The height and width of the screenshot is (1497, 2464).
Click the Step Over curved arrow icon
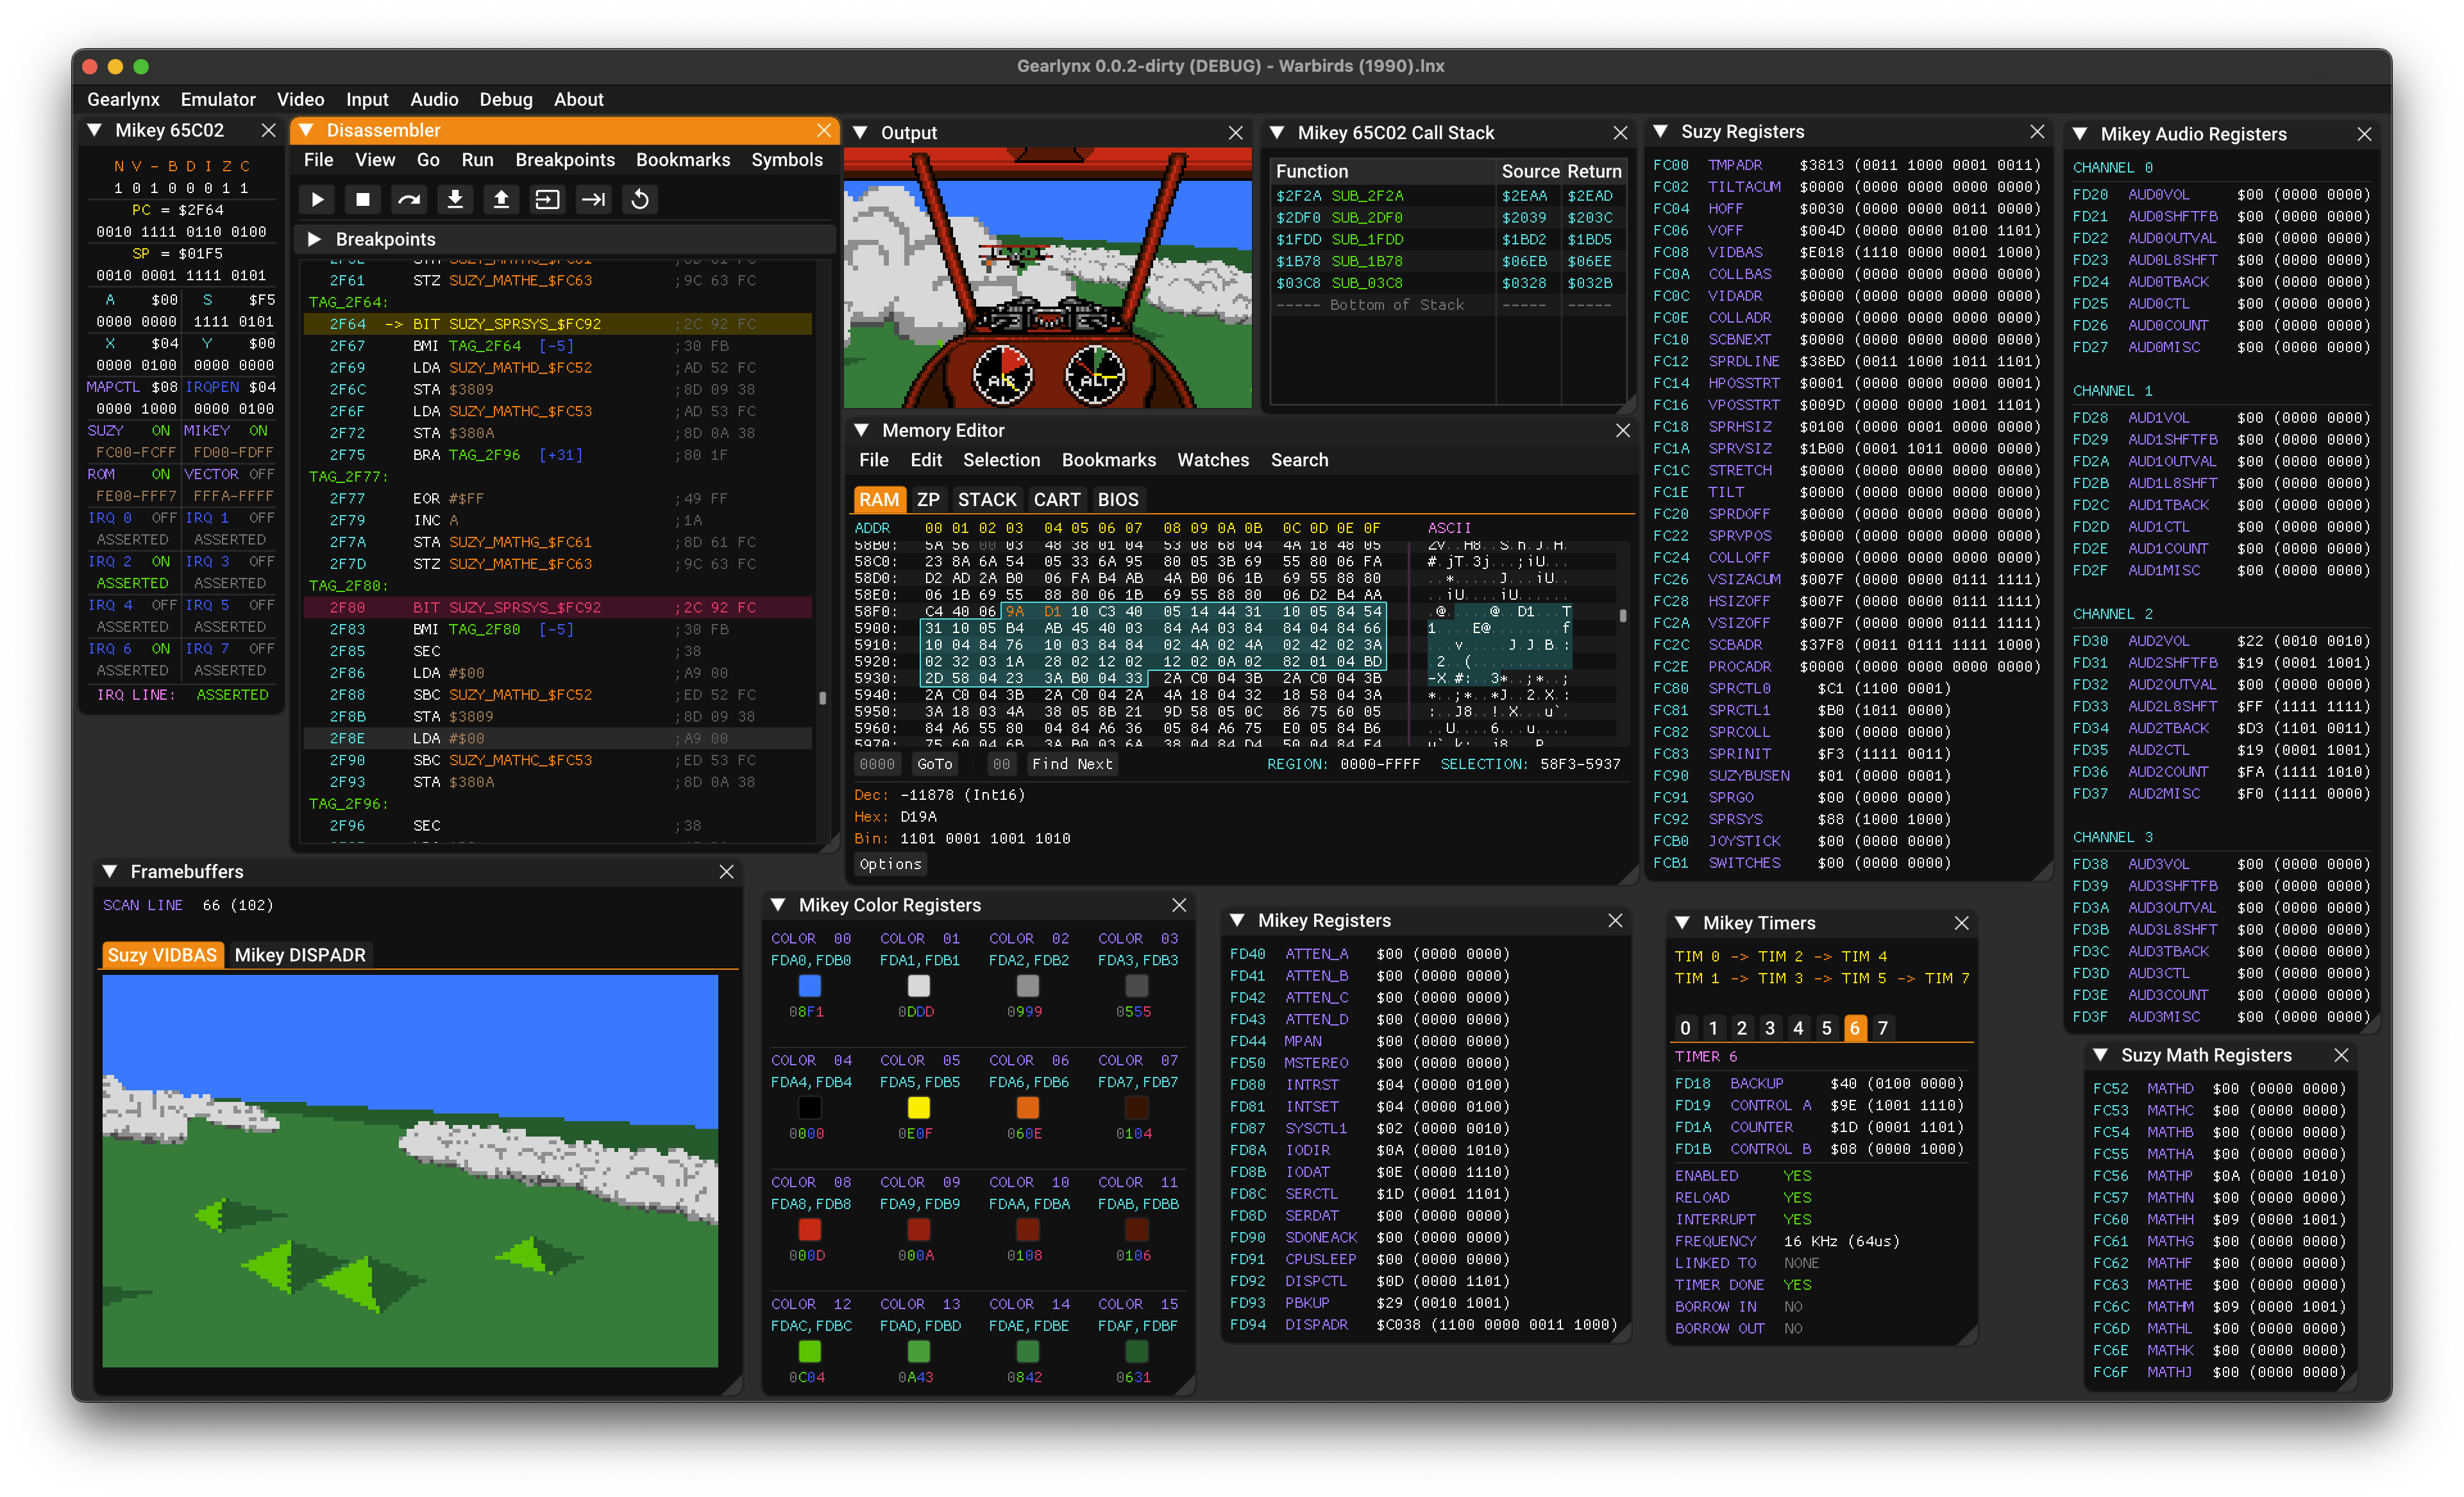(x=409, y=199)
